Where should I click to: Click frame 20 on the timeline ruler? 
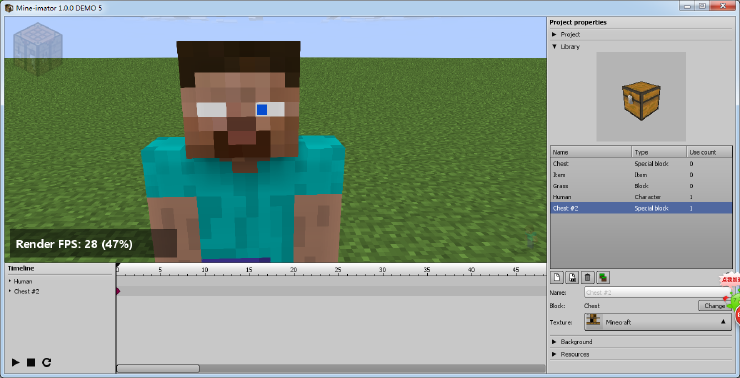tap(294, 270)
